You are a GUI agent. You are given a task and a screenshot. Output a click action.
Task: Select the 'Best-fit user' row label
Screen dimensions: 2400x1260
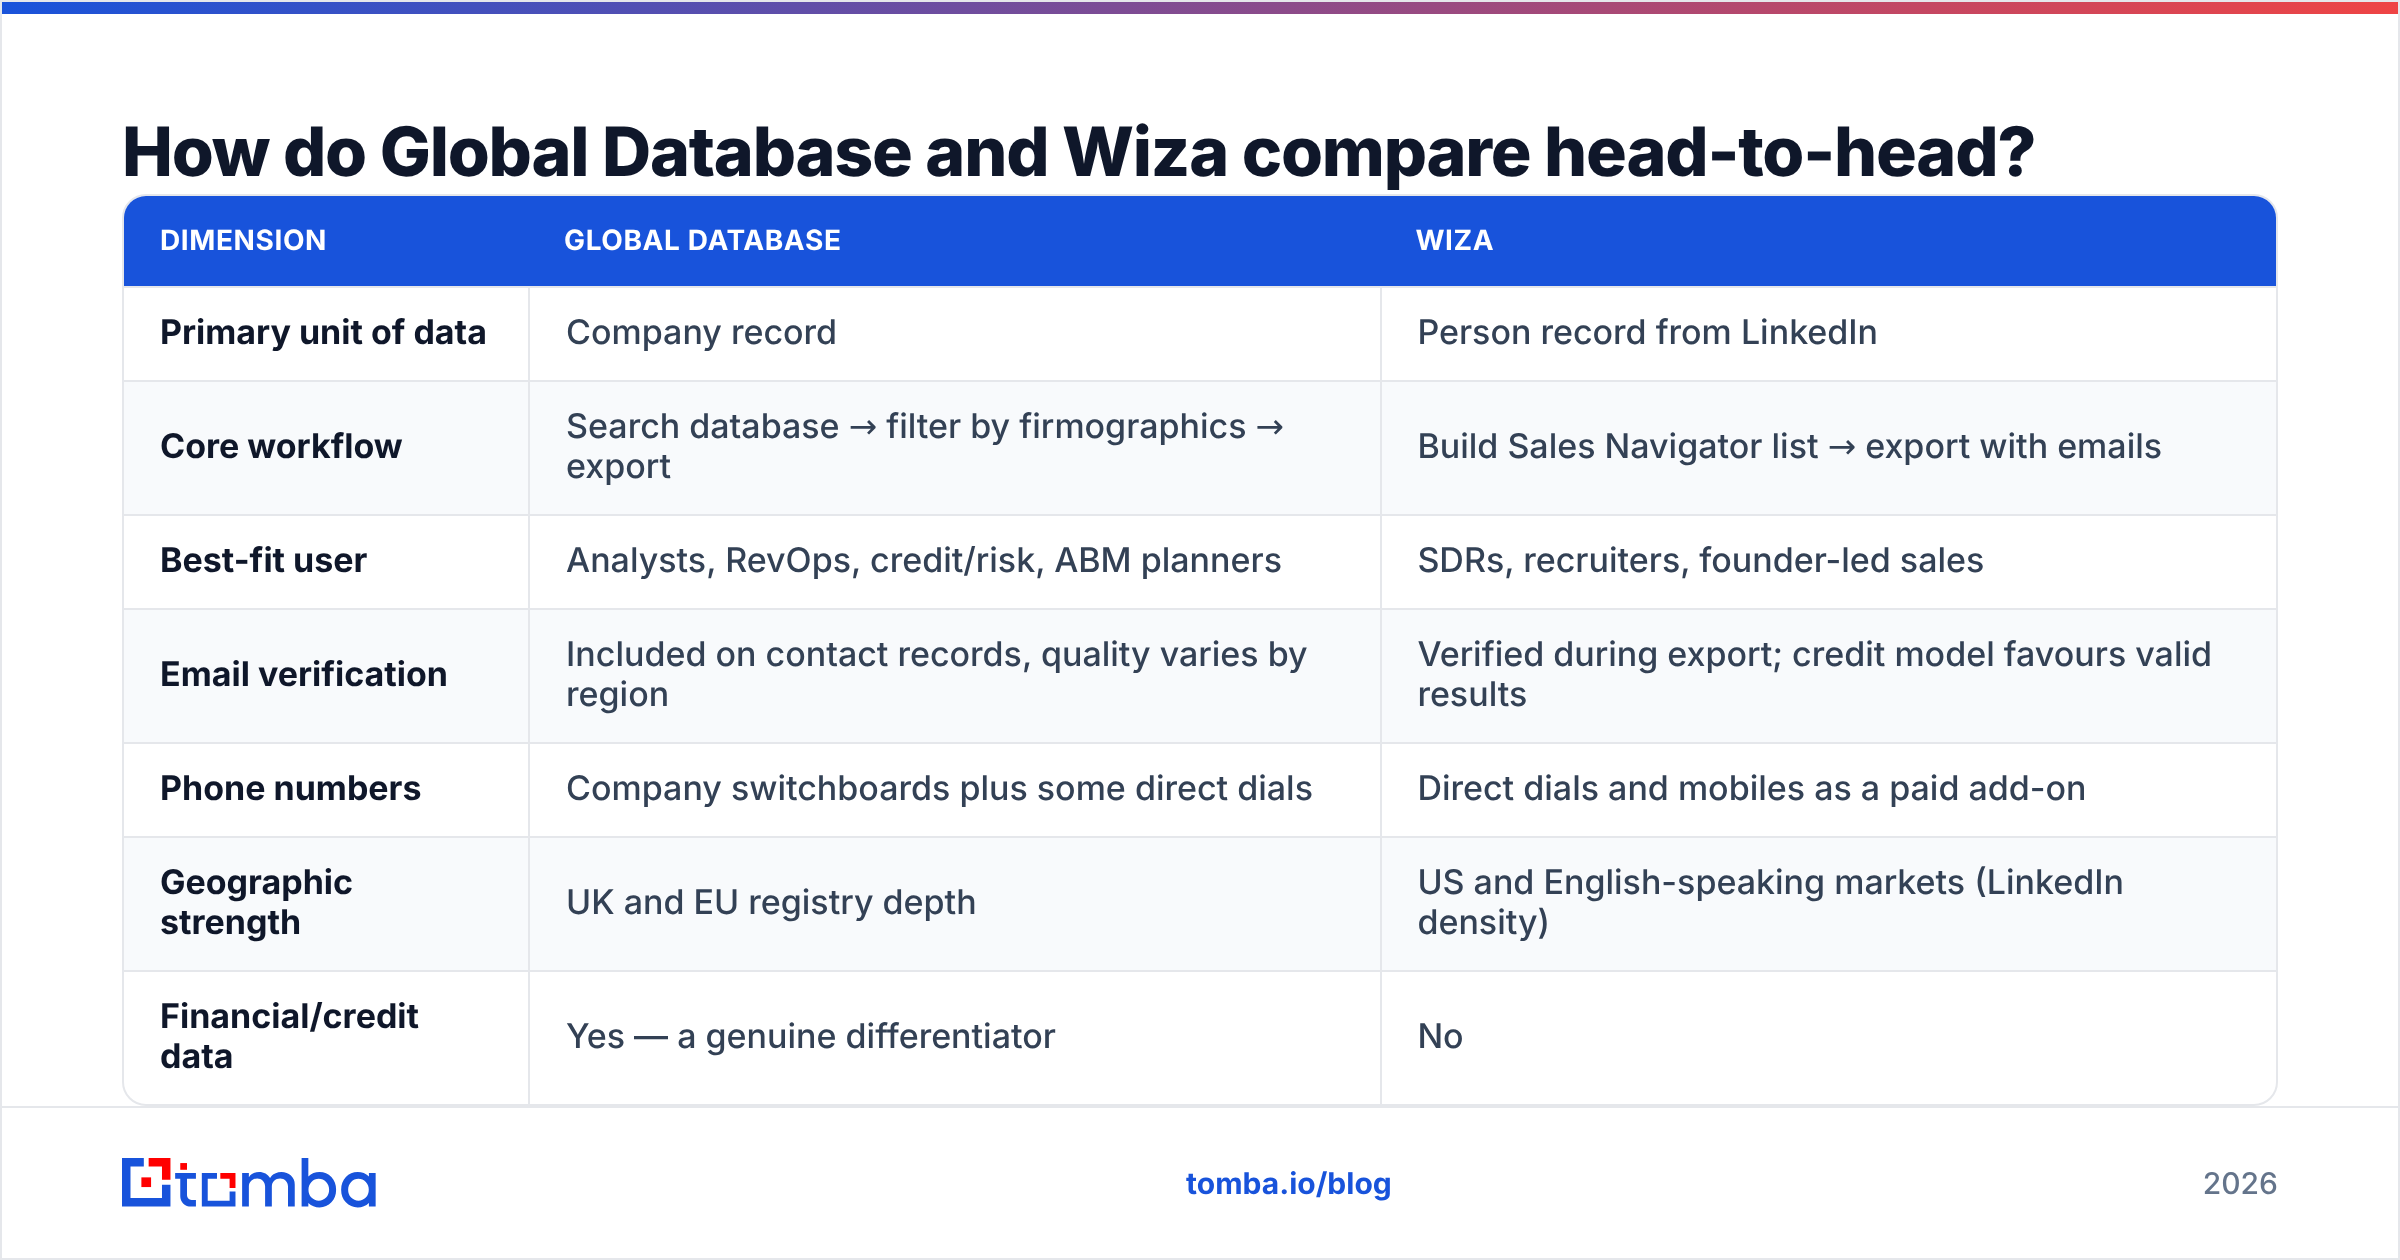(x=264, y=560)
